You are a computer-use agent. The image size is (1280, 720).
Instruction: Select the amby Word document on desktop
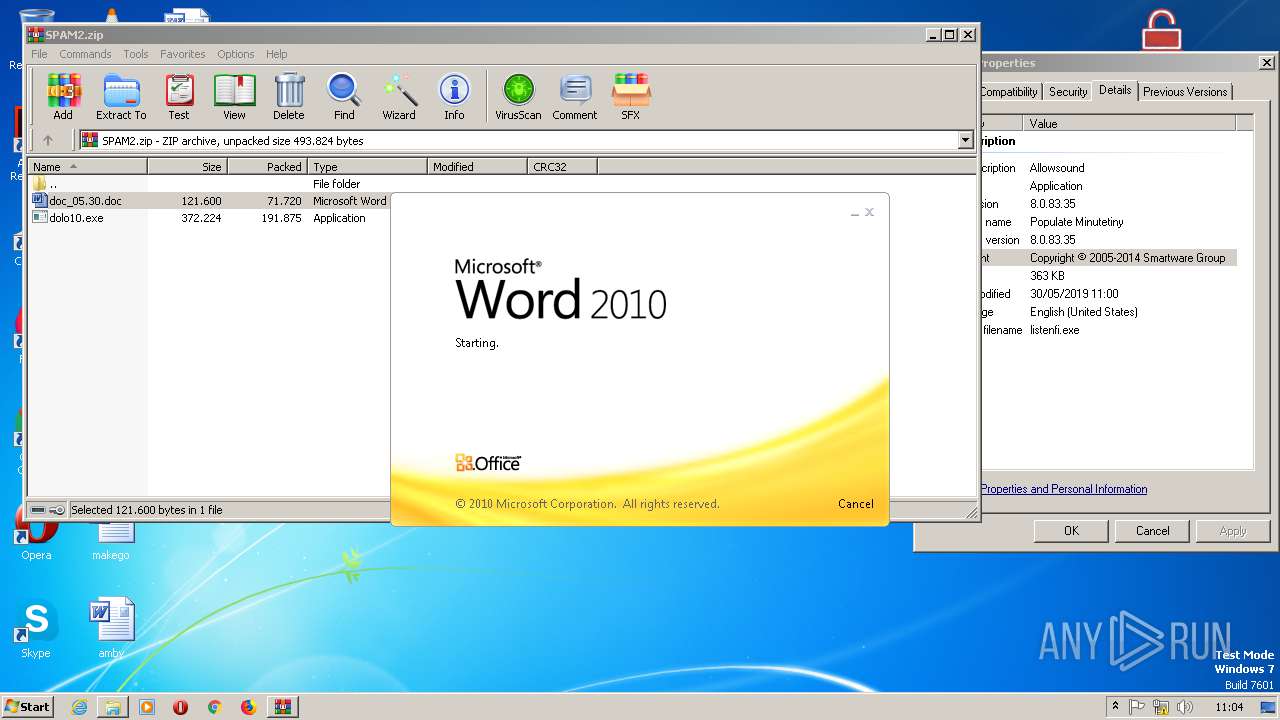coord(111,630)
